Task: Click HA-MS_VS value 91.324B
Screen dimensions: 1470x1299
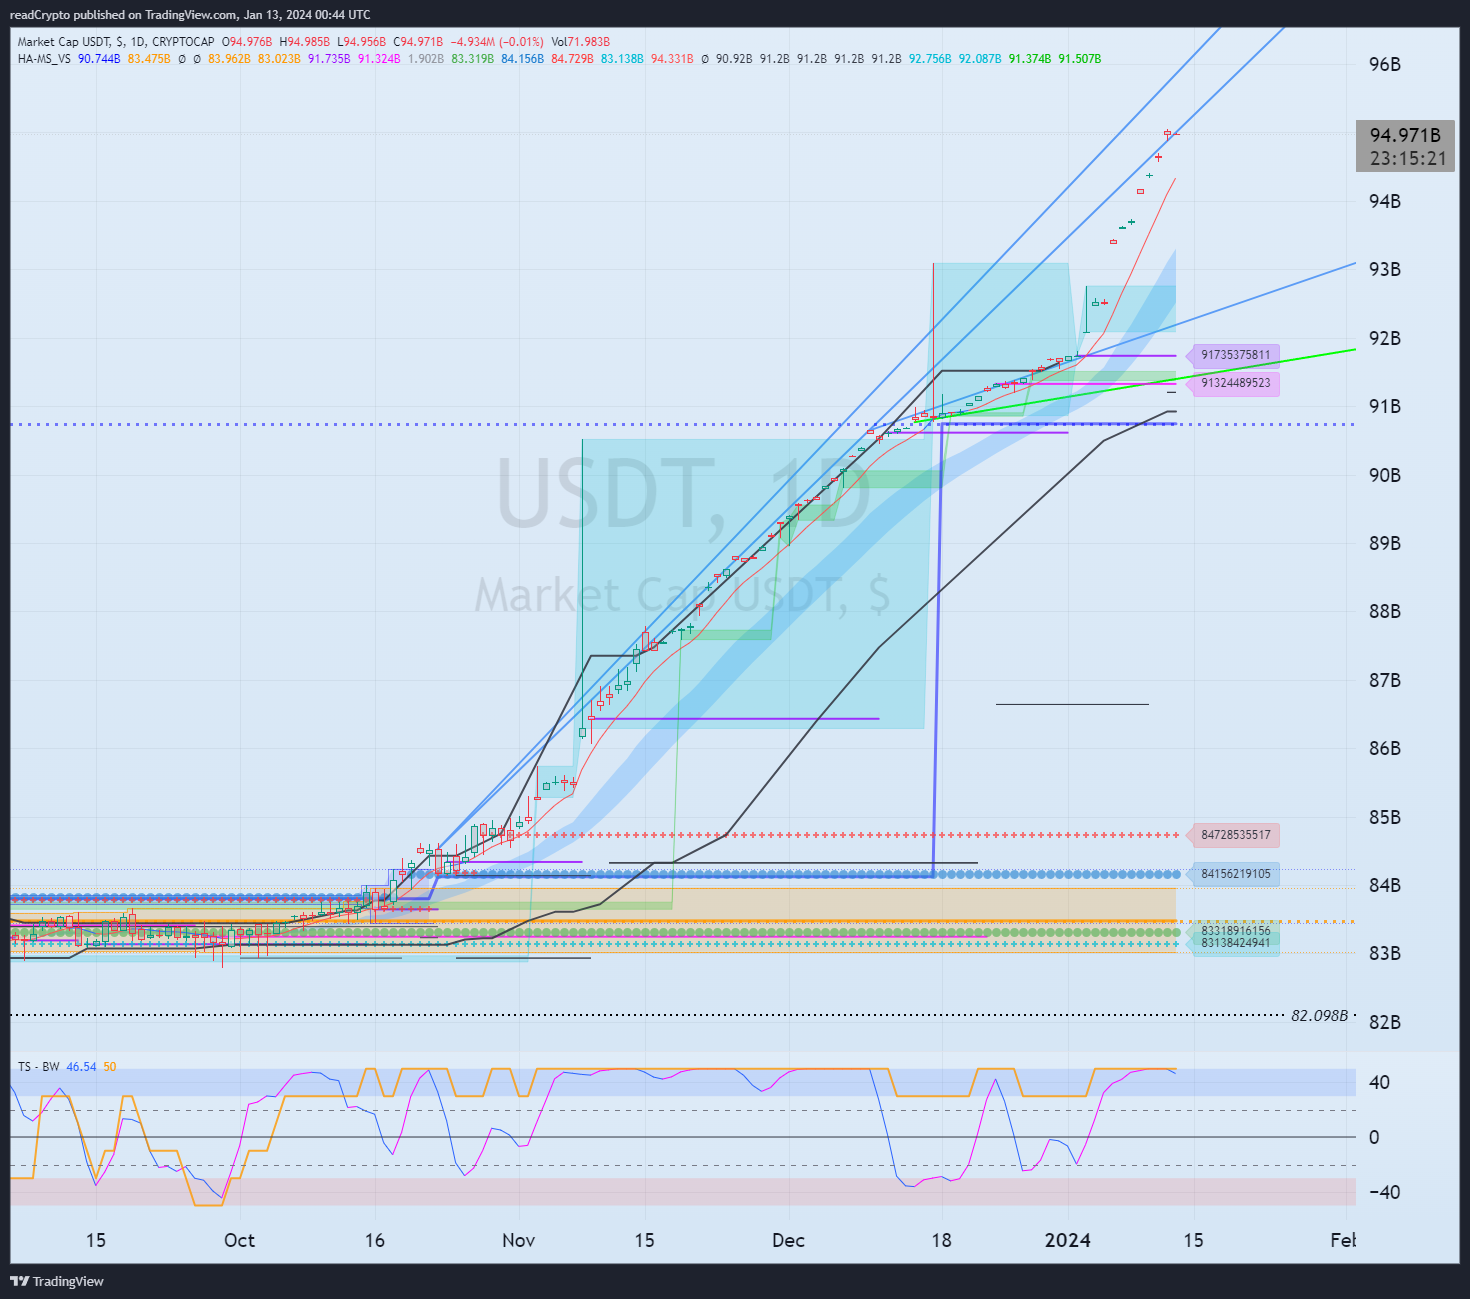Action: click(x=379, y=59)
